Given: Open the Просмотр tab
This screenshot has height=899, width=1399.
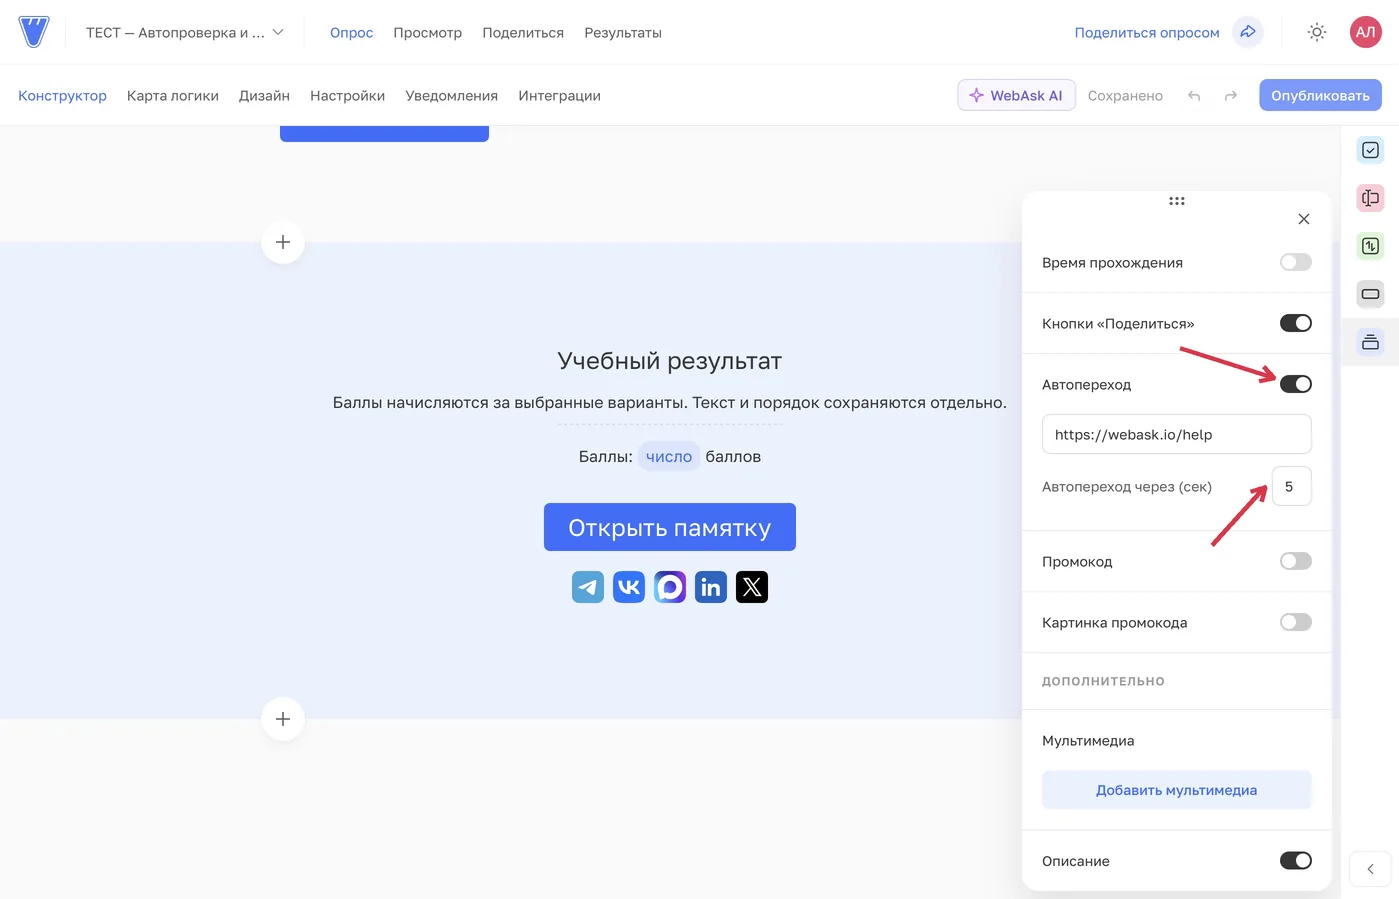Looking at the screenshot, I should tap(428, 33).
